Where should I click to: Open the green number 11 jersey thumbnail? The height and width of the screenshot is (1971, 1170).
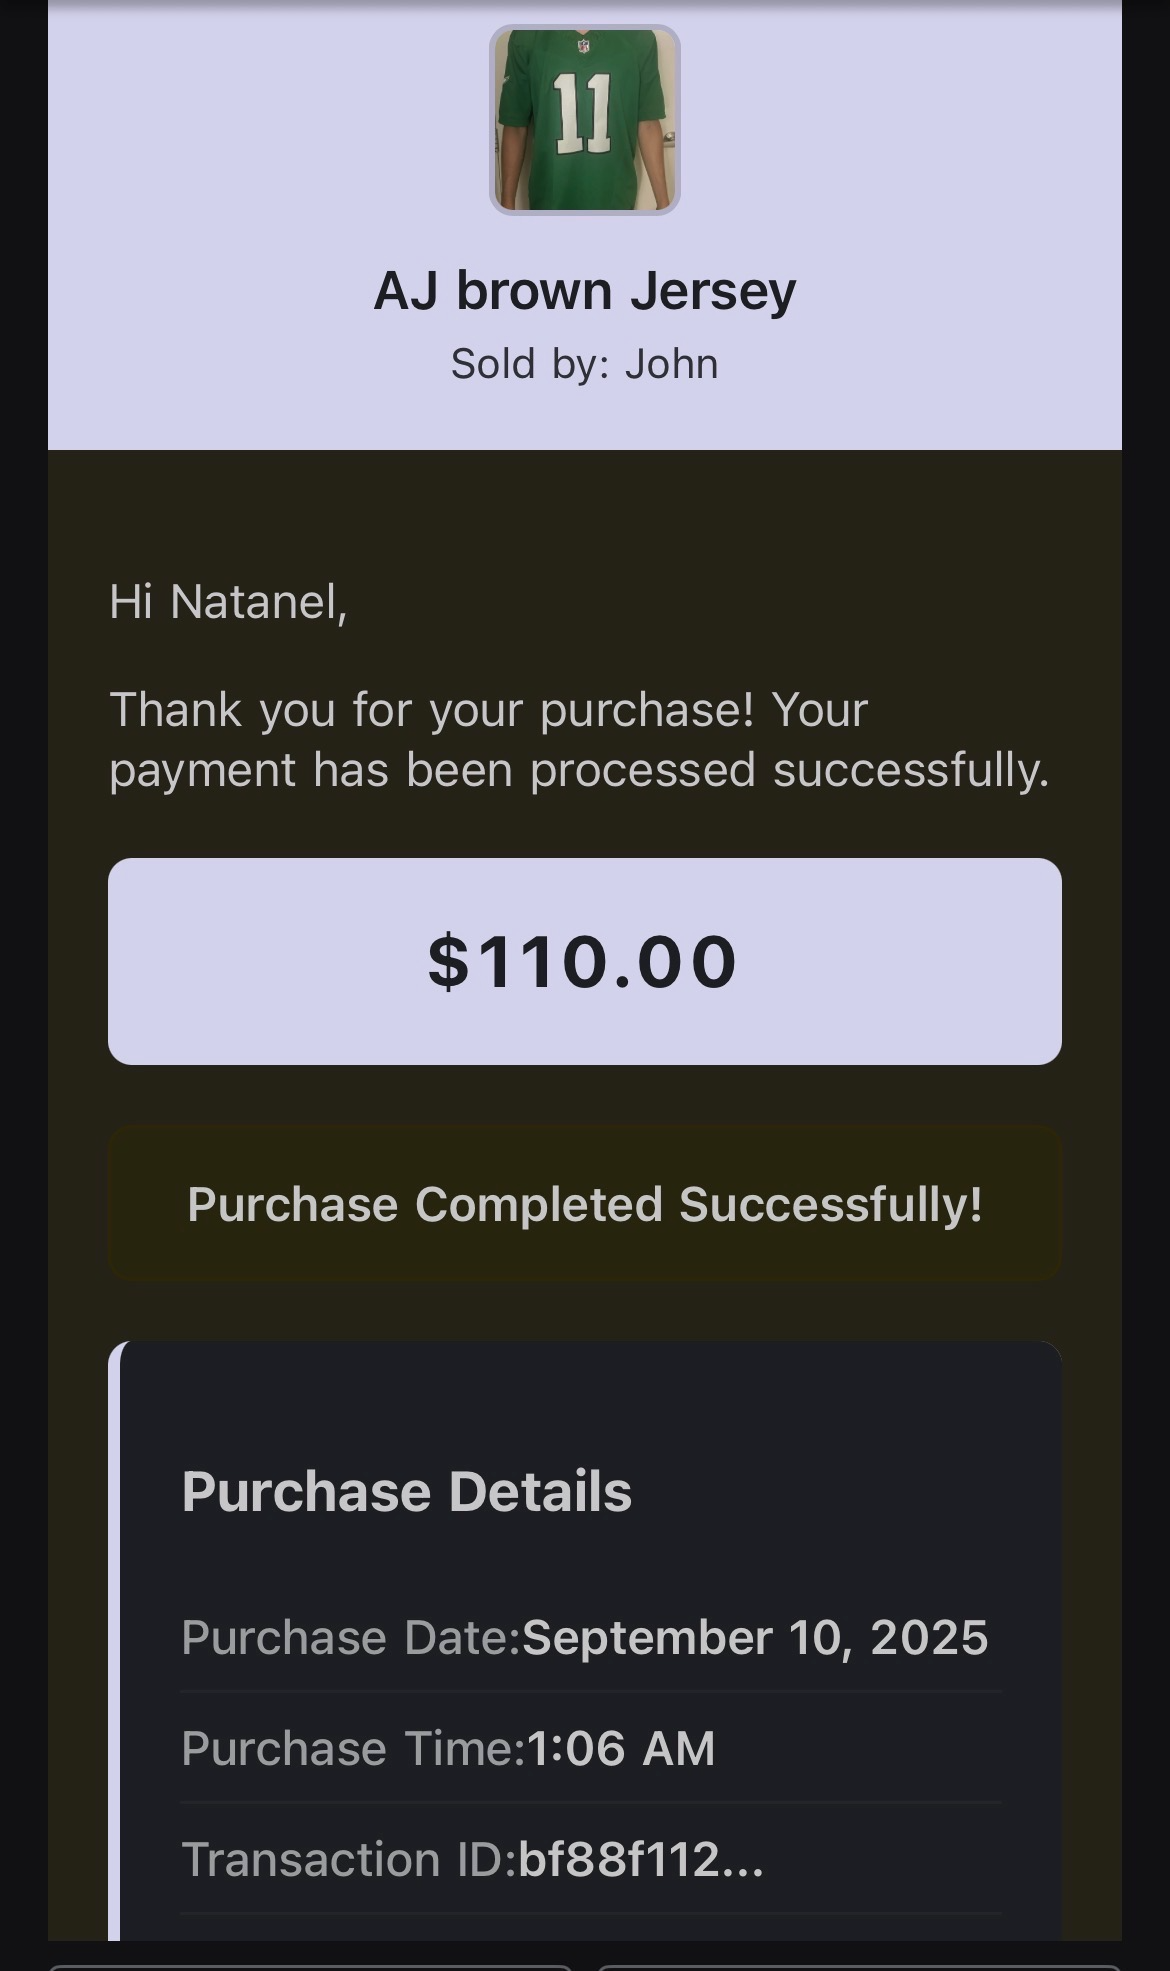pyautogui.click(x=585, y=120)
